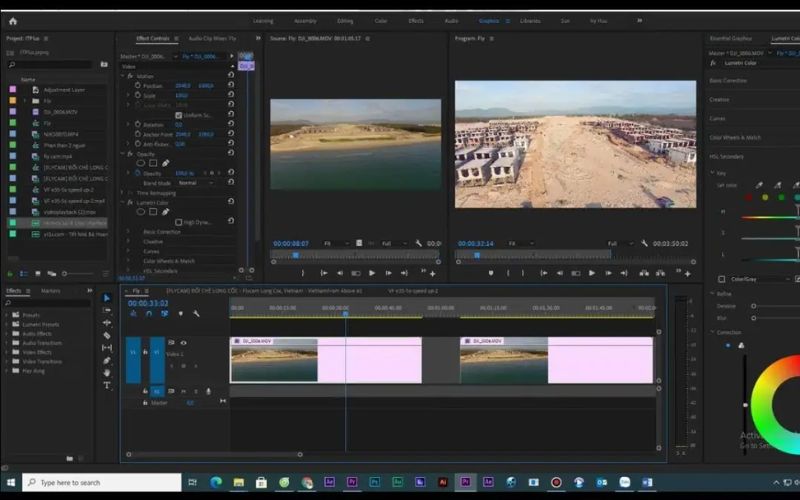Open Color Wheels & Match in Lumetri panel
The width and height of the screenshot is (800, 500).
(735, 137)
